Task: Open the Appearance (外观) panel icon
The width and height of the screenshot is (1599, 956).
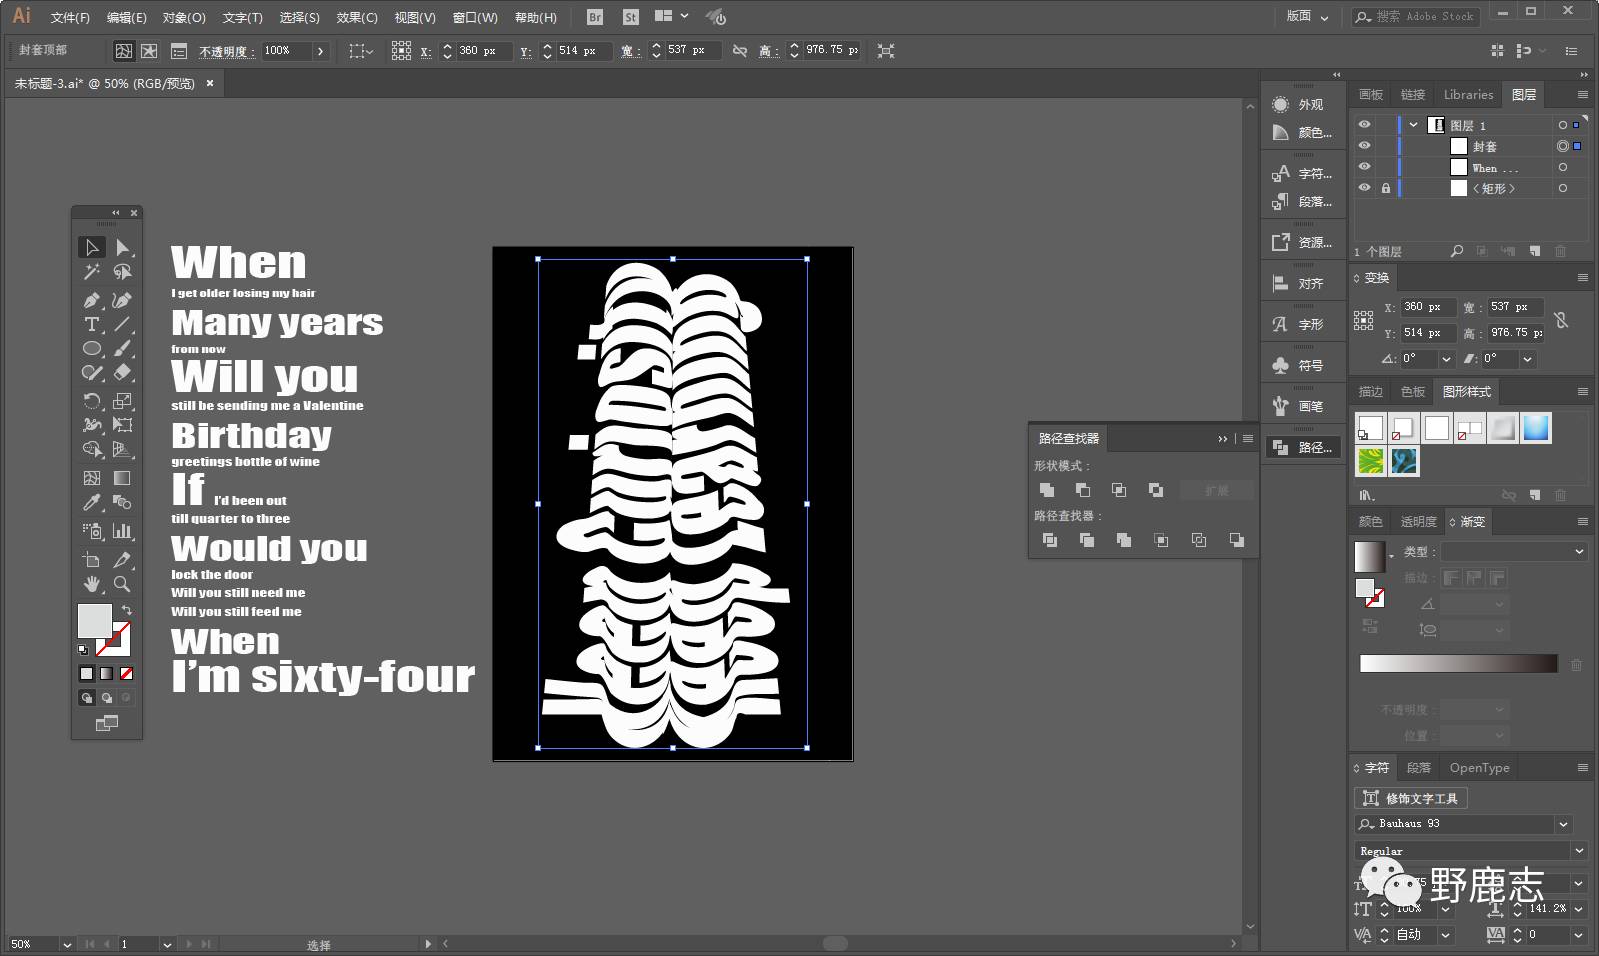Action: coord(1280,104)
